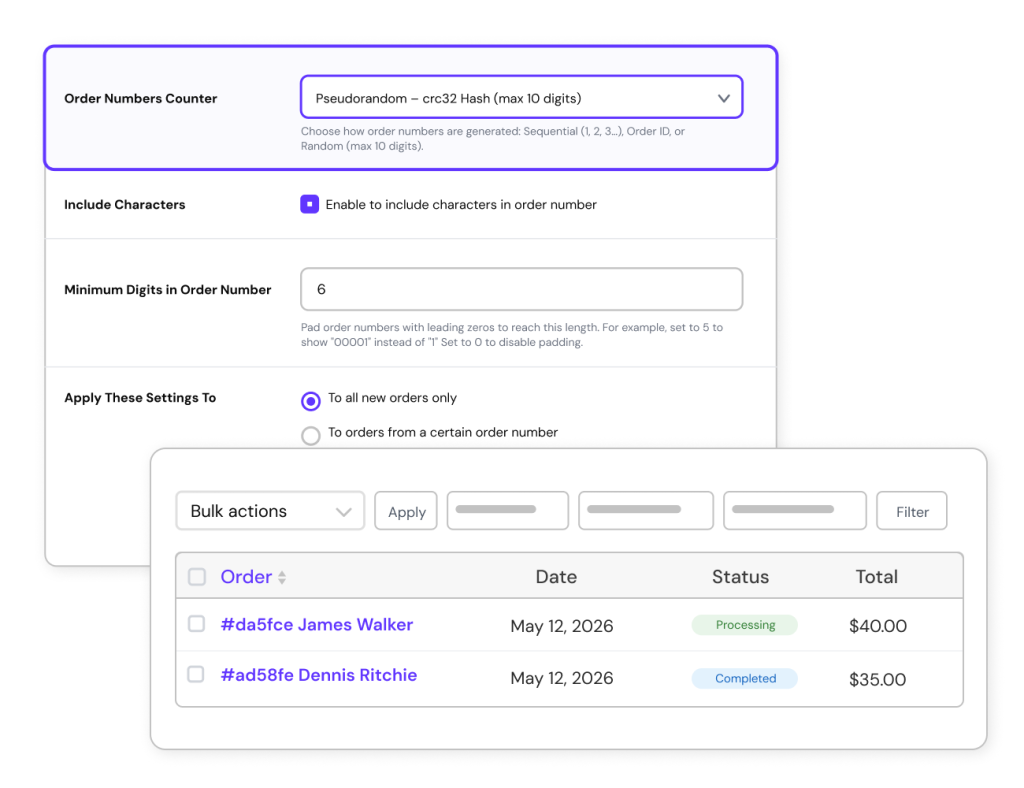1024x788 pixels.
Task: Click the Total column header
Action: tap(876, 576)
